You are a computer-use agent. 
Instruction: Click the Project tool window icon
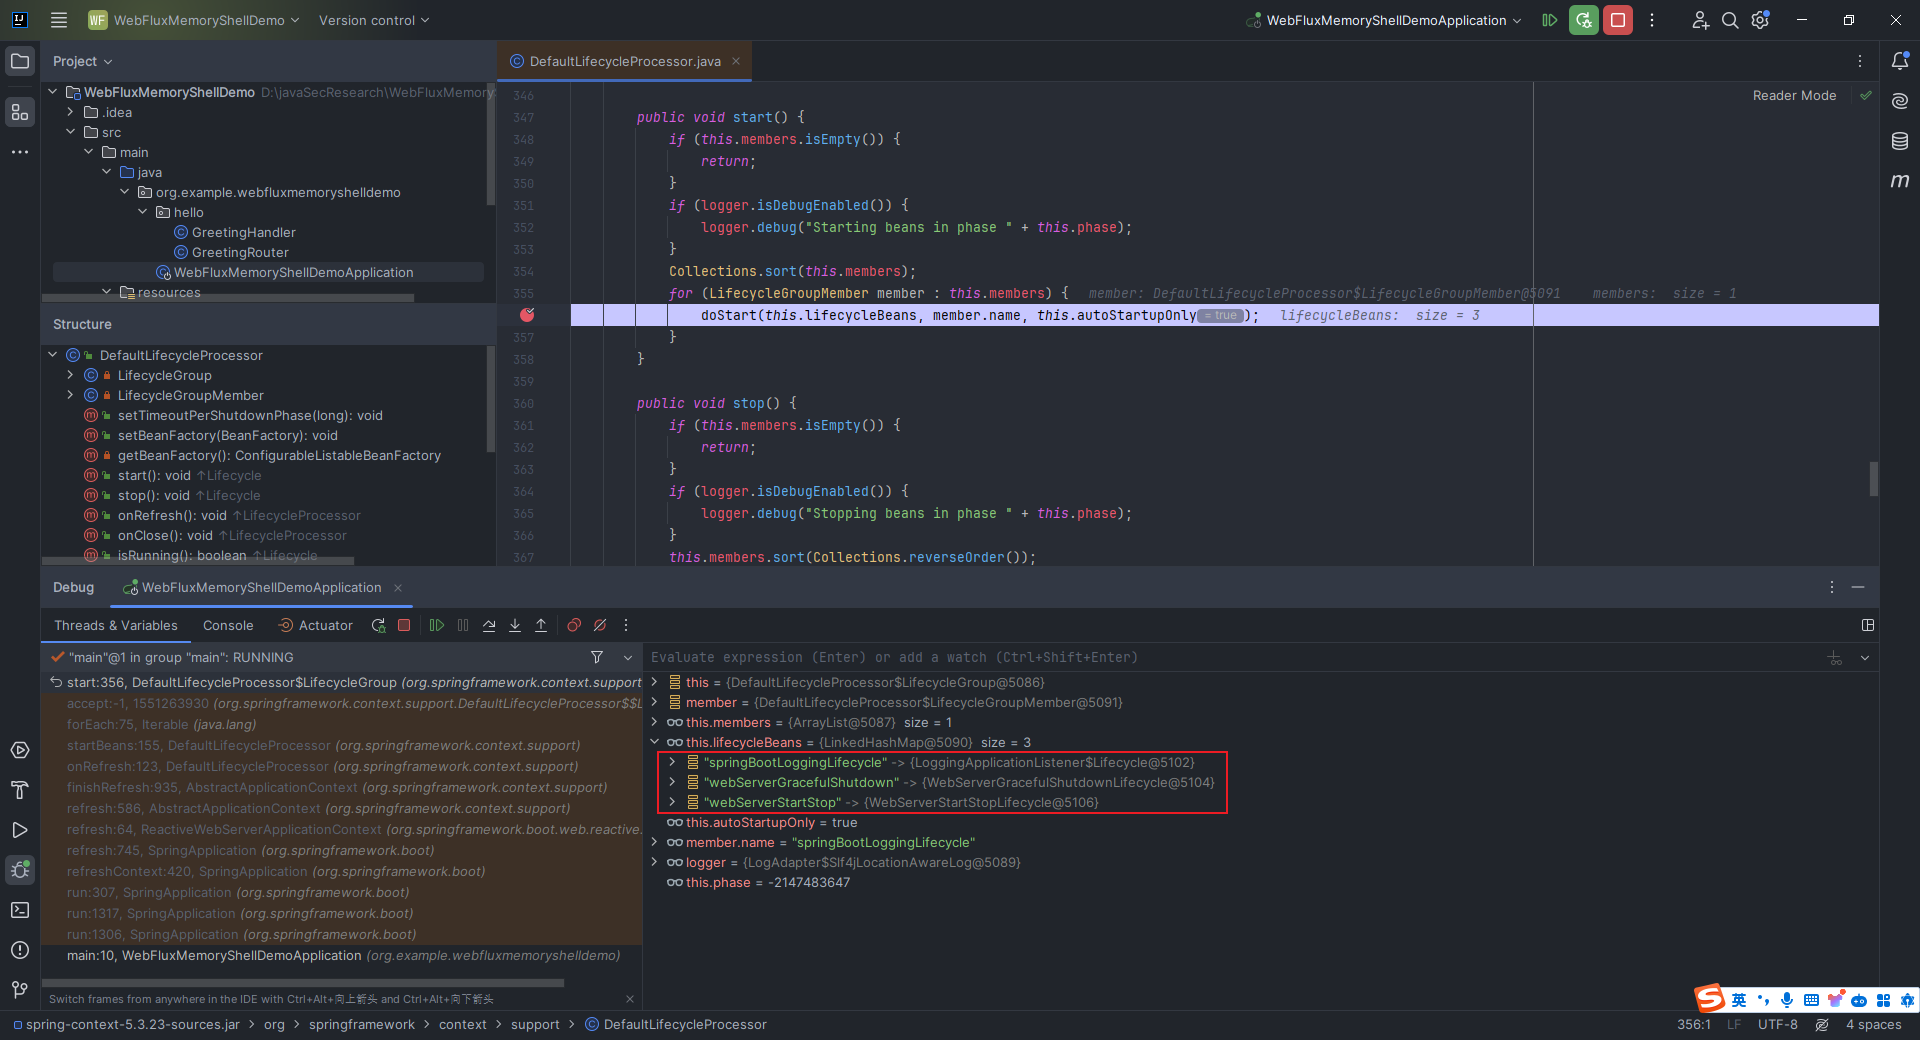[x=20, y=61]
